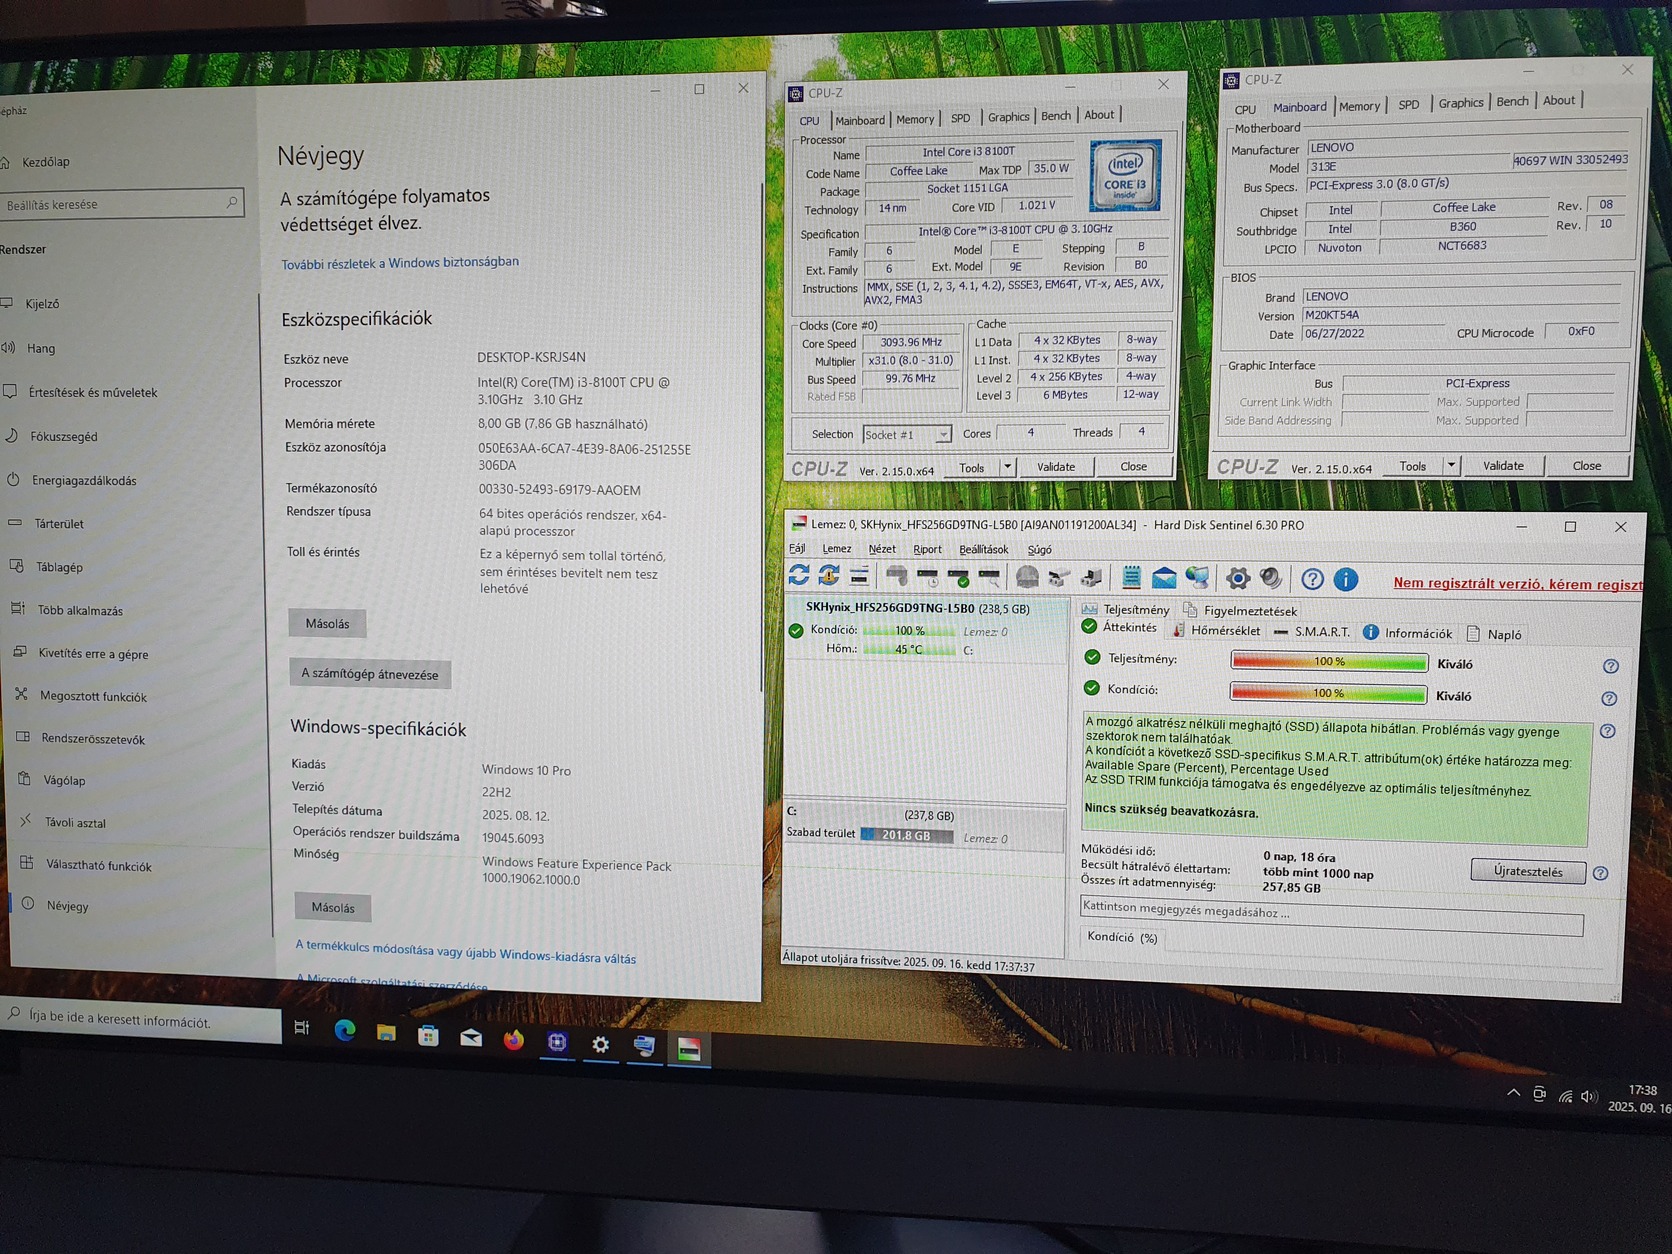1672x1254 pixels.
Task: Open File Explorer from the taskbar
Action: pos(386,1033)
